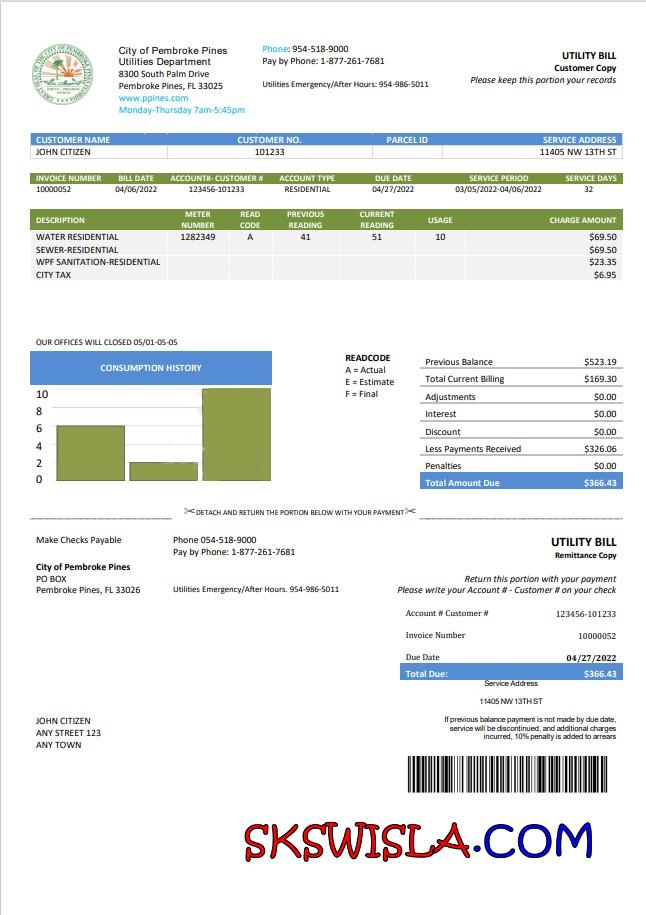Viewport: 646px width, 915px height.
Task: Click the tallest bar in consumption chart
Action: tap(236, 435)
